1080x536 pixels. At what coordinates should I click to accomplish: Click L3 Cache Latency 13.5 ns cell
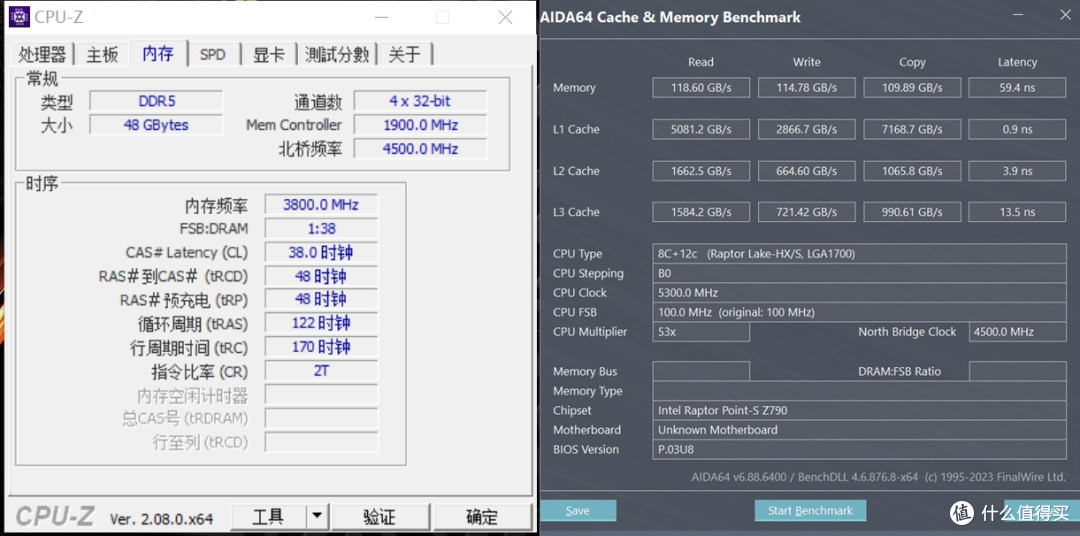1017,212
